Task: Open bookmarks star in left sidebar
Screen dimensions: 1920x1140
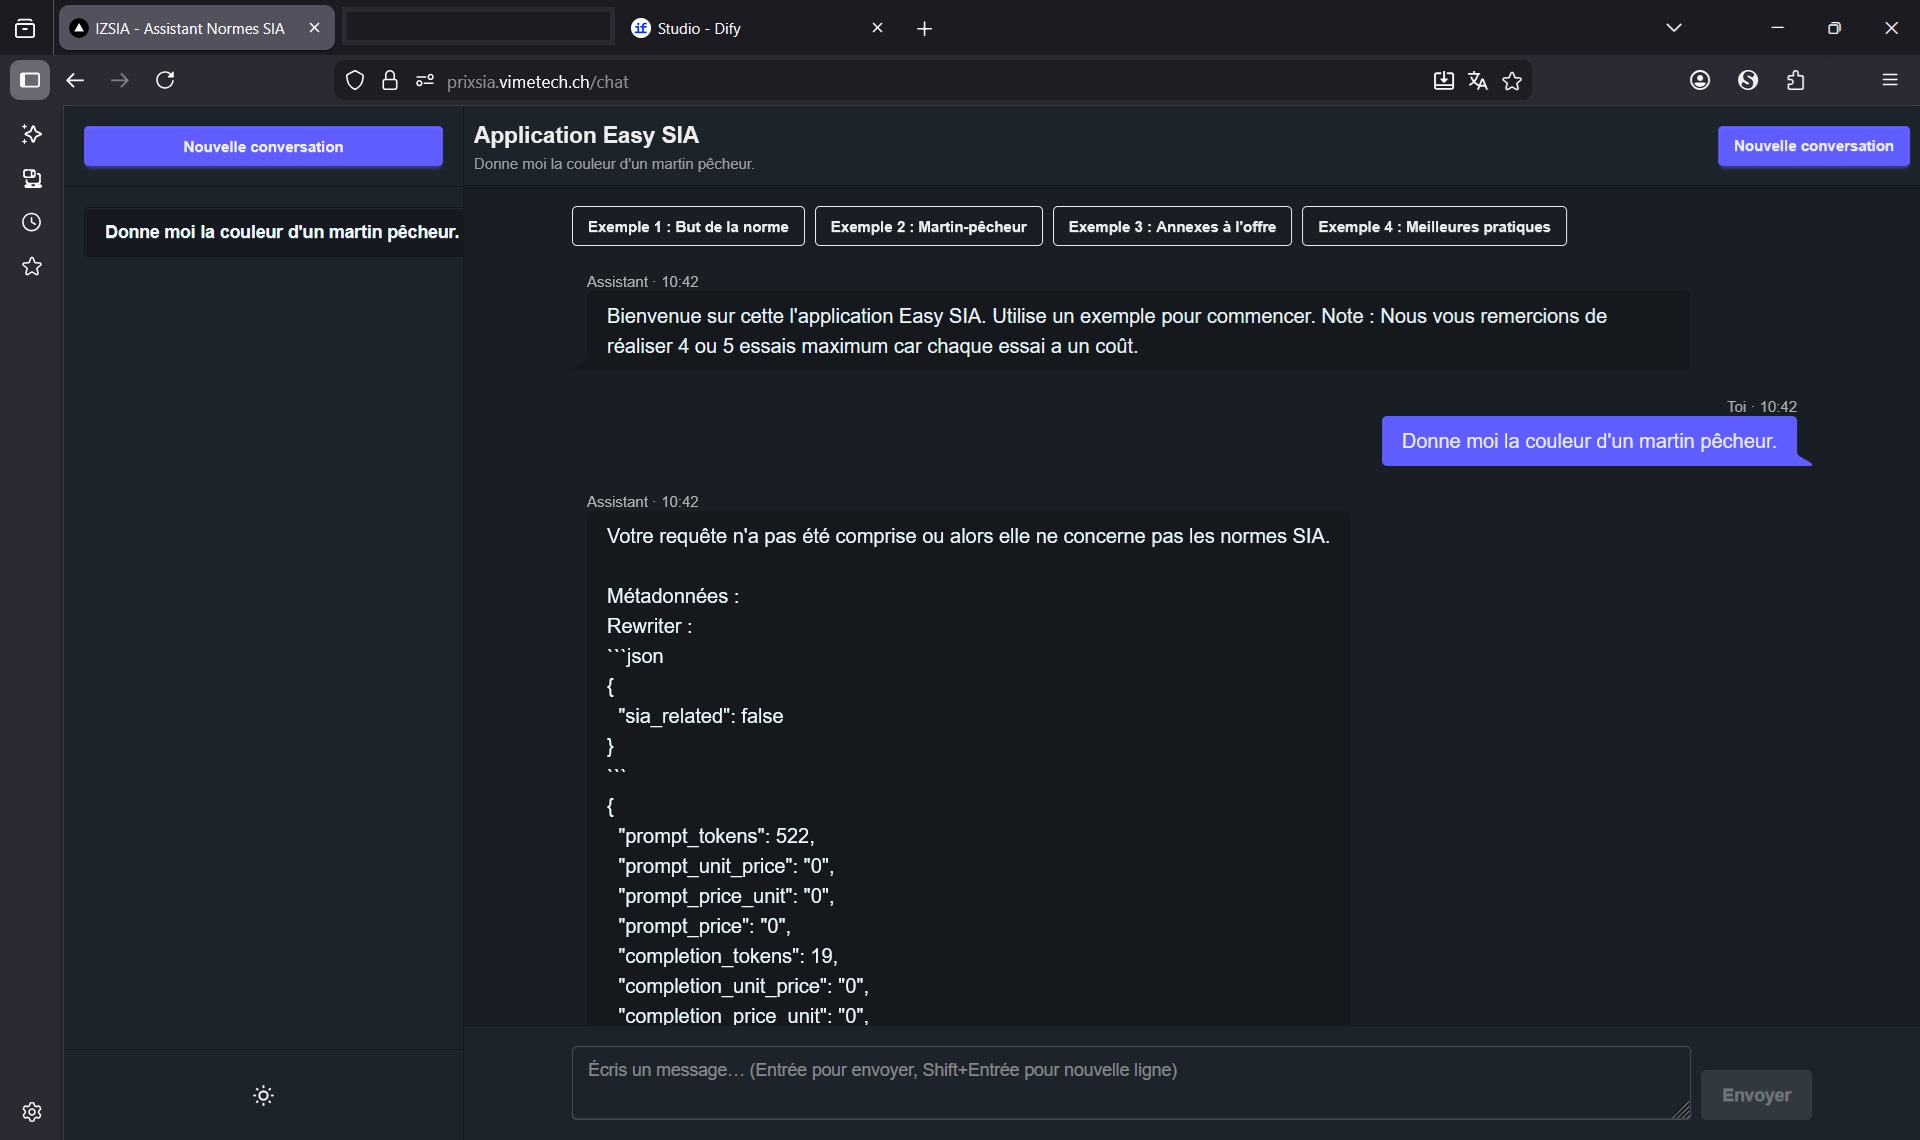Action: (32, 266)
